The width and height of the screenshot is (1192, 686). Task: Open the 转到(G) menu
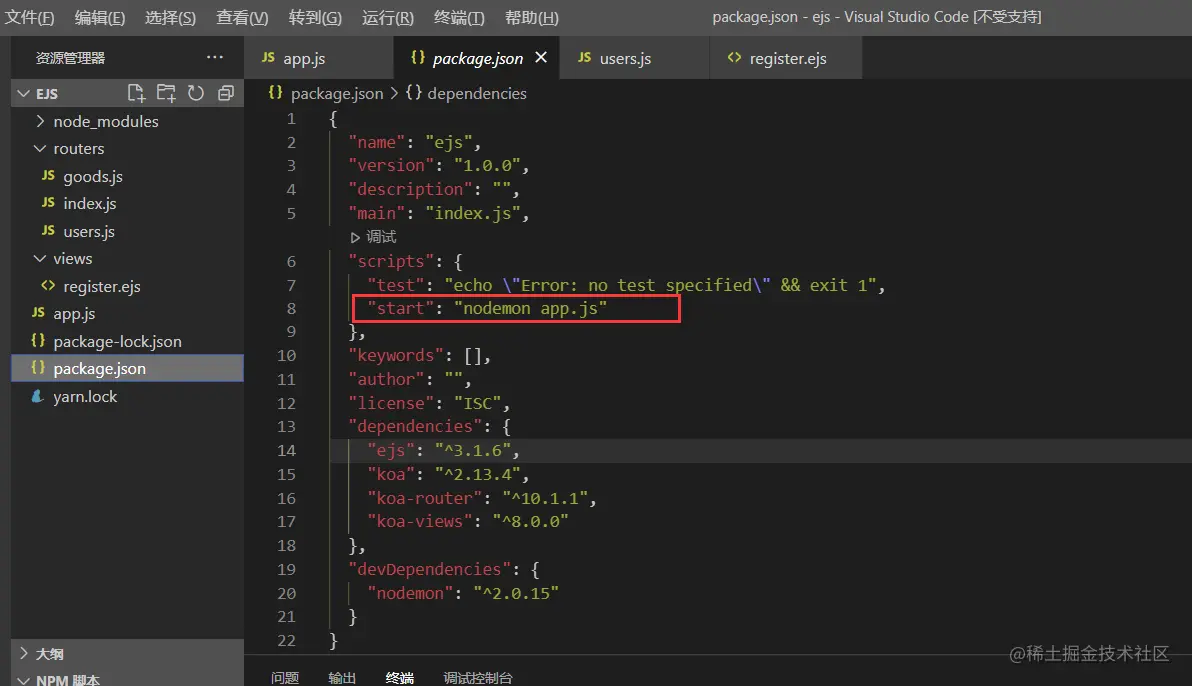(315, 17)
